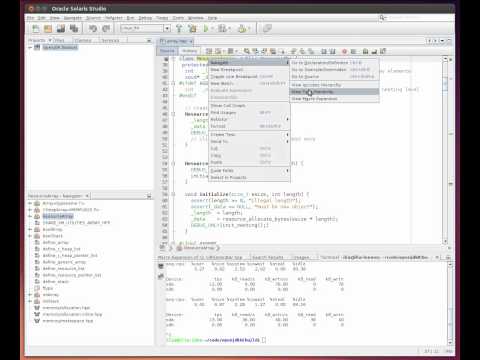480x360 pixels.
Task: Open the Debug Project dropdown arrow
Action: (229, 29)
